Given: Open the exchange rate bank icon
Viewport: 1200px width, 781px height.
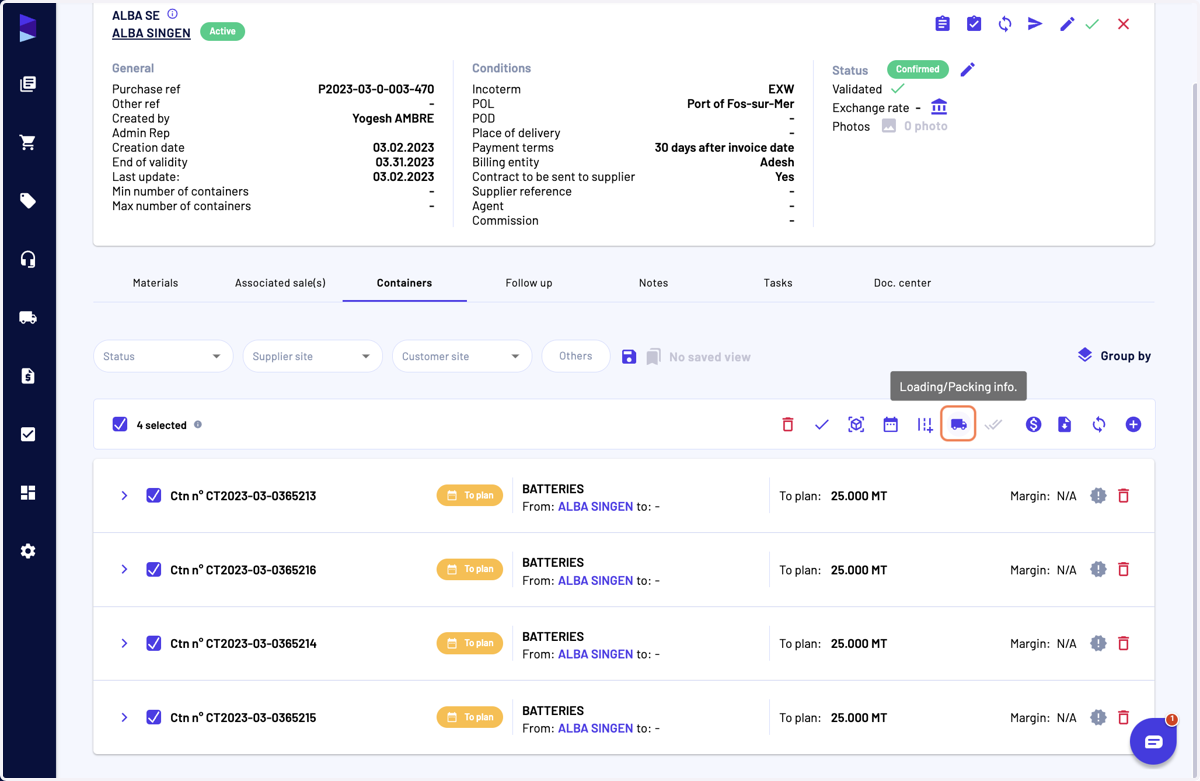Looking at the screenshot, I should [x=938, y=107].
